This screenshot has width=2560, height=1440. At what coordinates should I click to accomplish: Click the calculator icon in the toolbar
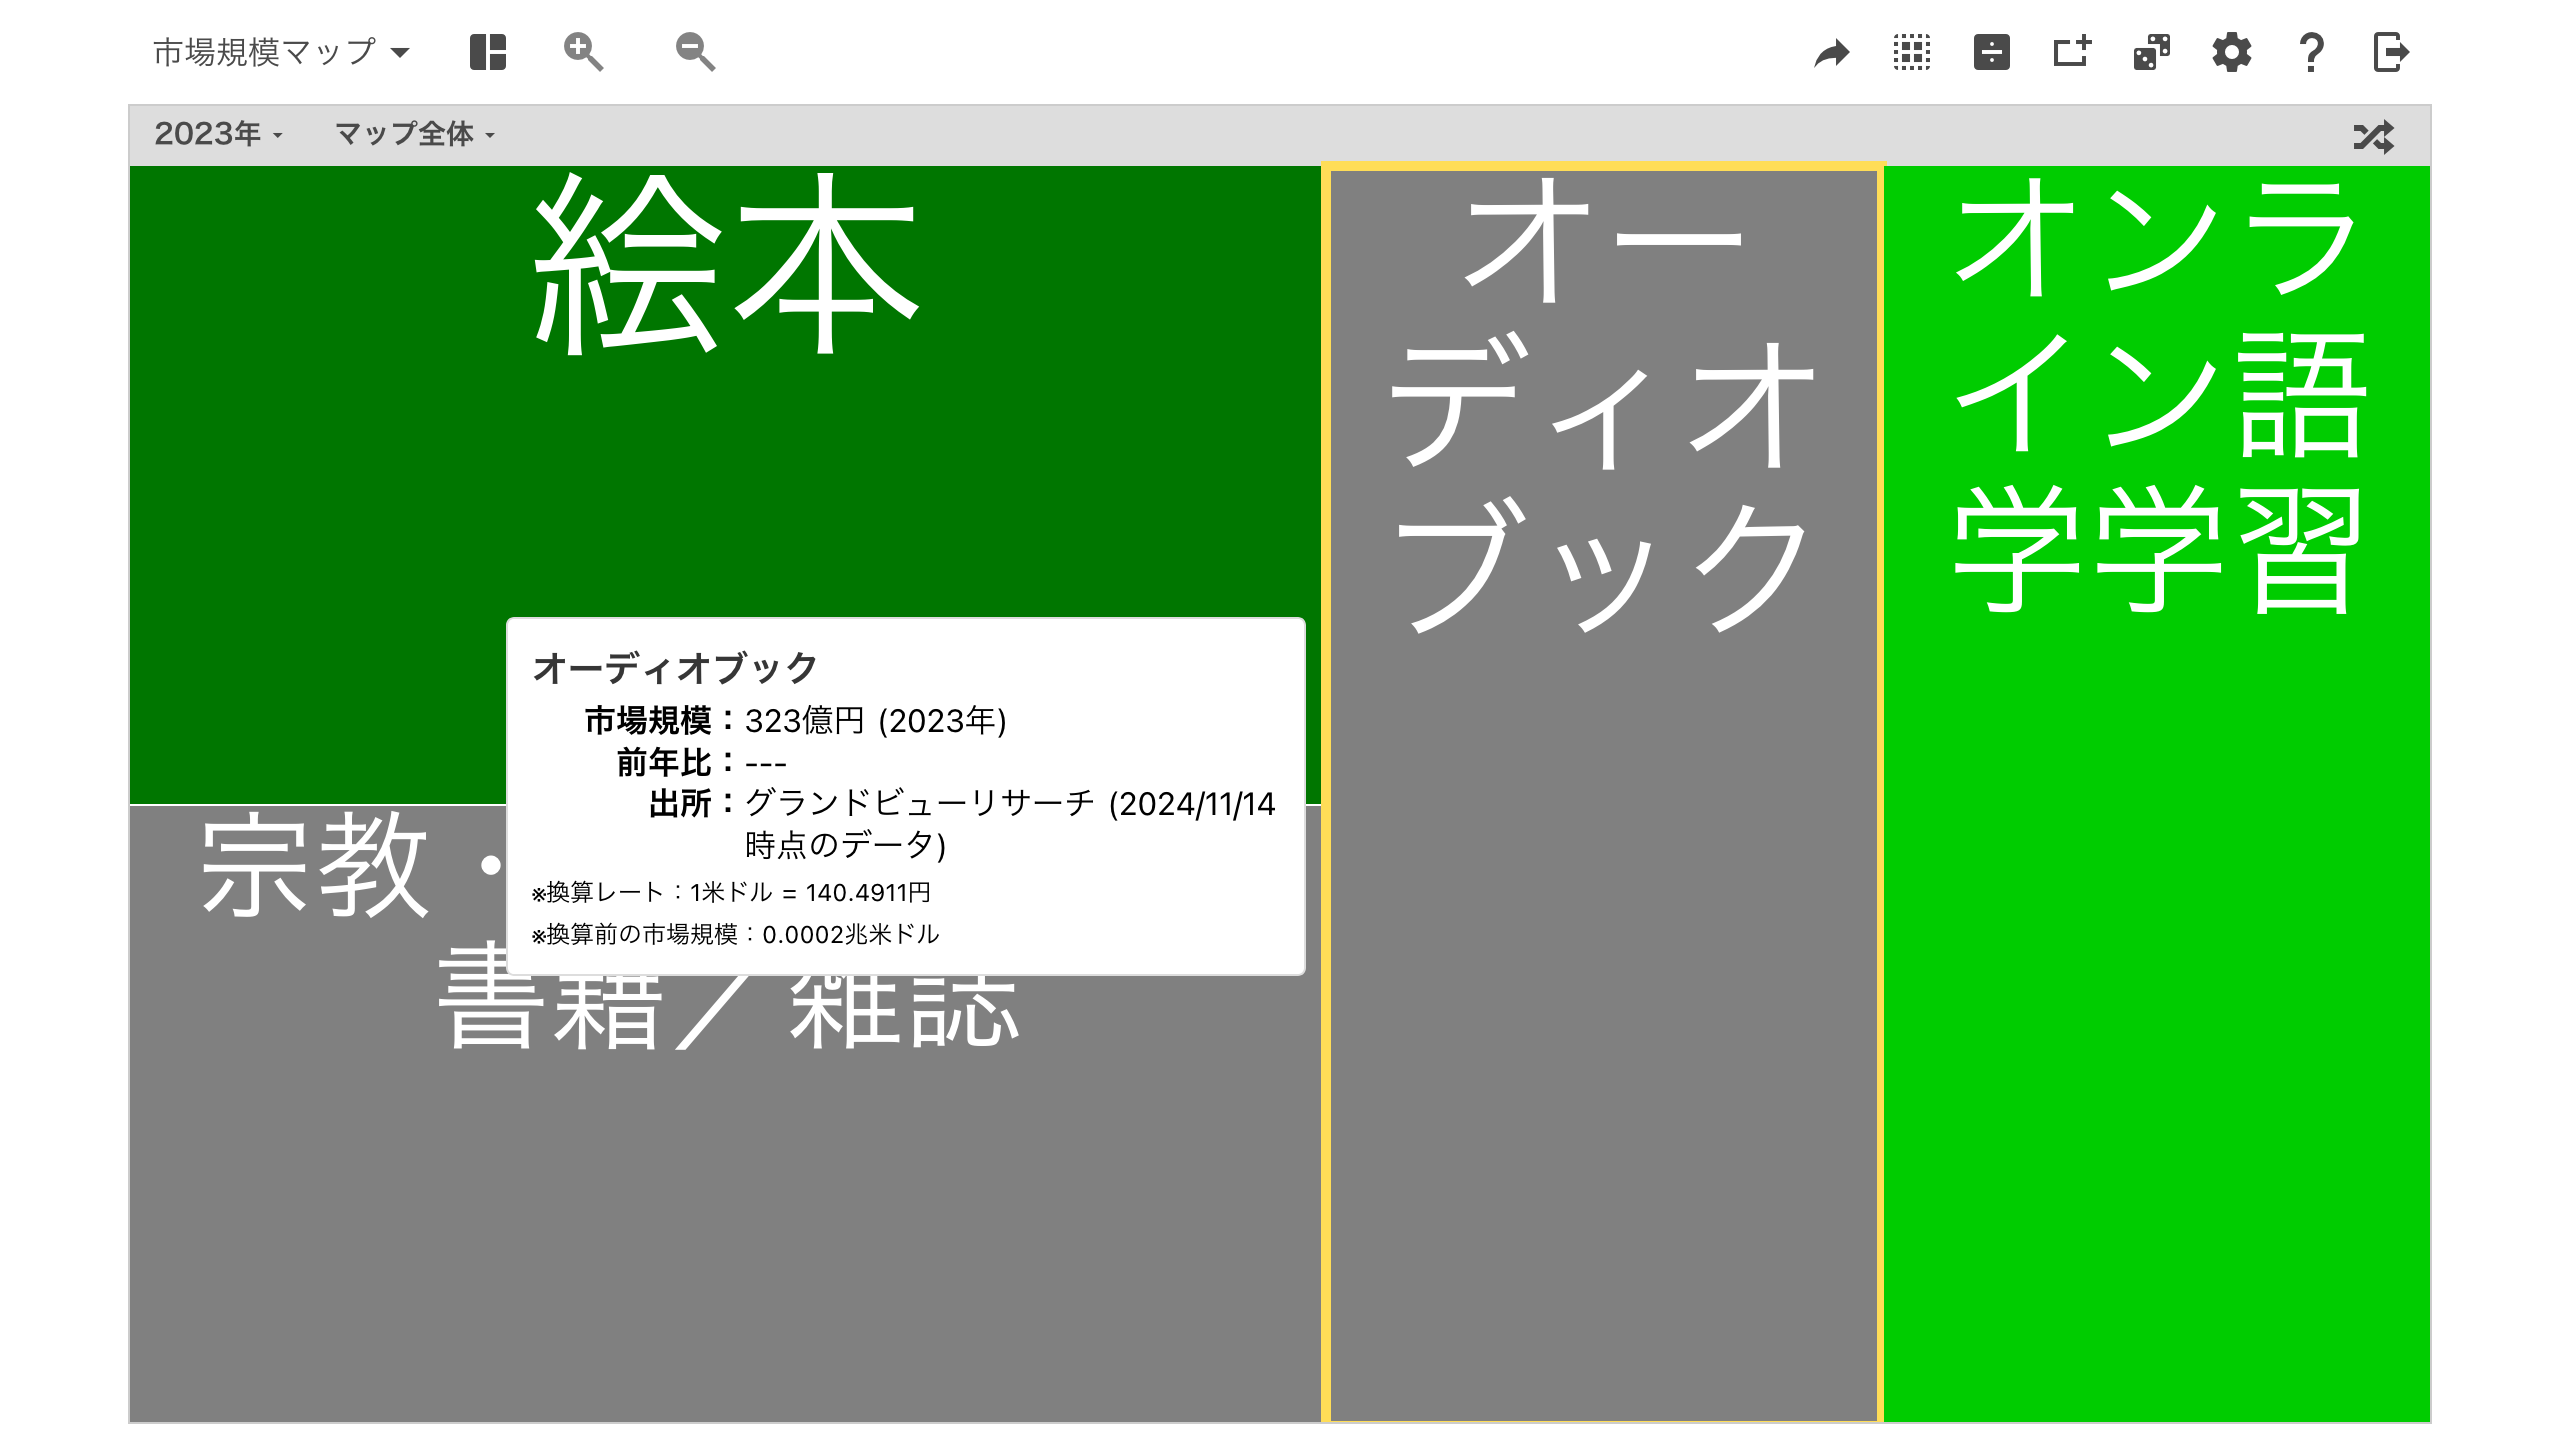(1992, 52)
